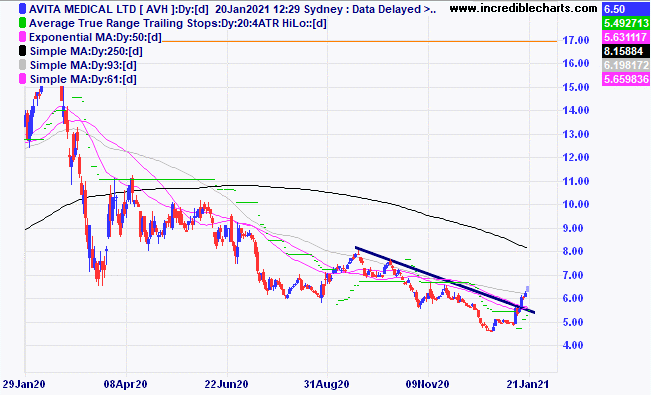Click the 09Nov20 date axis label
The width and height of the screenshot is (651, 395).
click(x=427, y=384)
